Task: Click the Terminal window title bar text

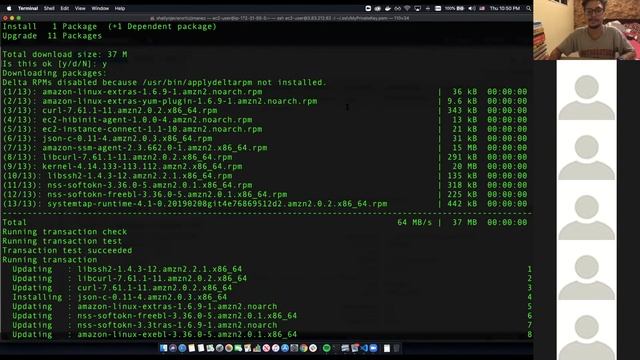Action: (x=280, y=18)
